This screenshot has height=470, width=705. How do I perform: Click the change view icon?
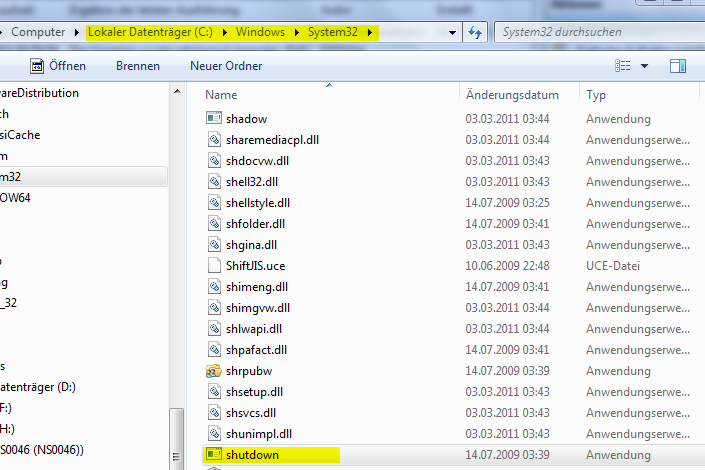click(x=623, y=66)
